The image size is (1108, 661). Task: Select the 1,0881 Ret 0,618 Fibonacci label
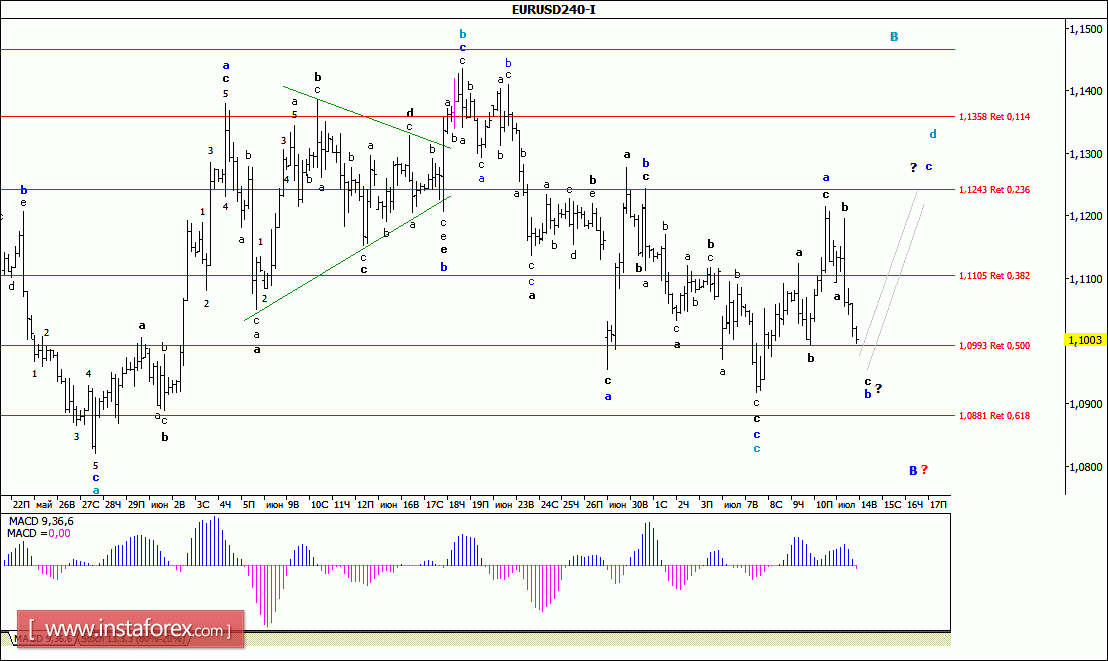pos(994,416)
